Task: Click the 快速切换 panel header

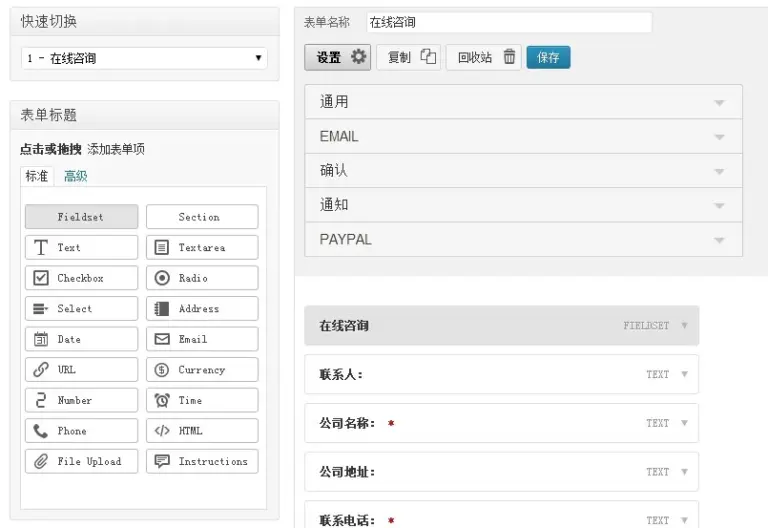Action: [144, 22]
